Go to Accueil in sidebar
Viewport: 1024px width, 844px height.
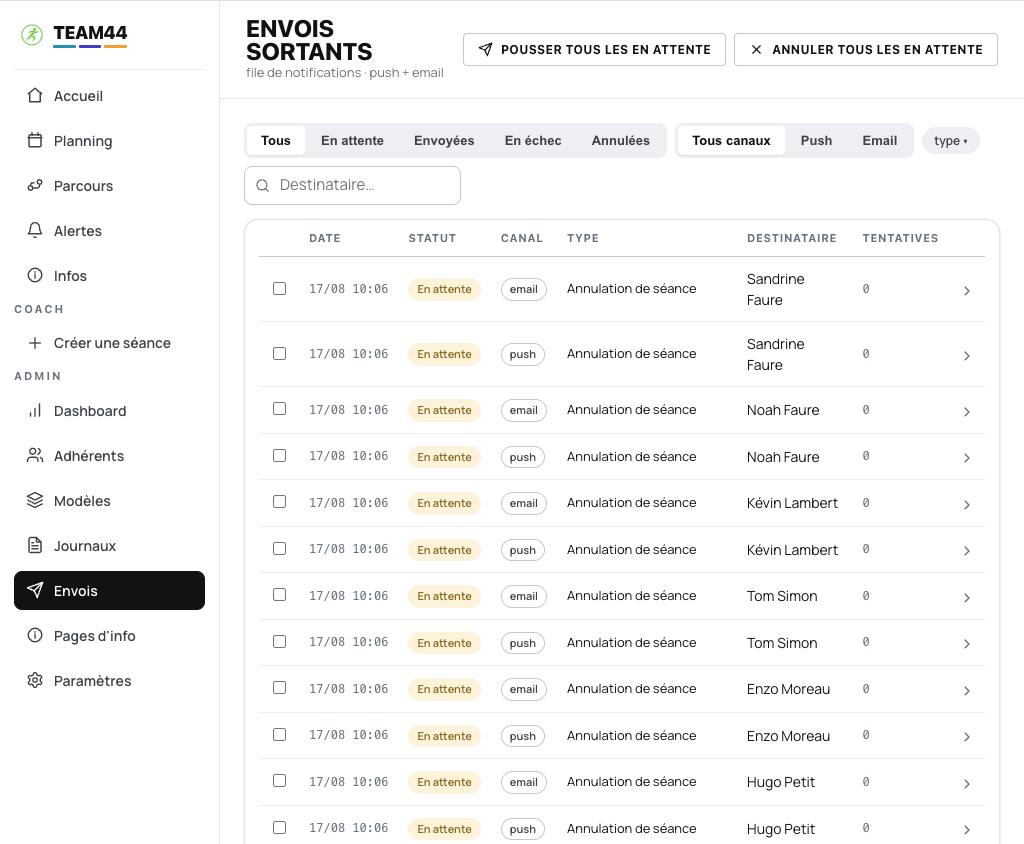(109, 96)
